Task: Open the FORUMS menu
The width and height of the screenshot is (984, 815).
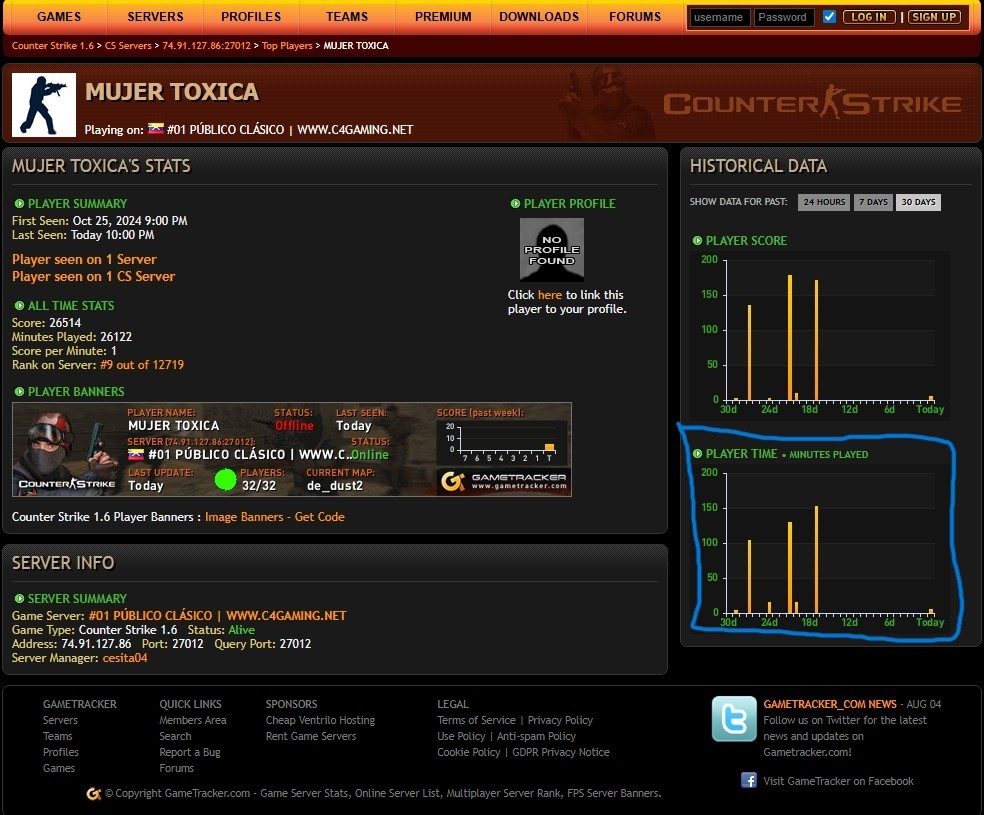Action: (635, 17)
